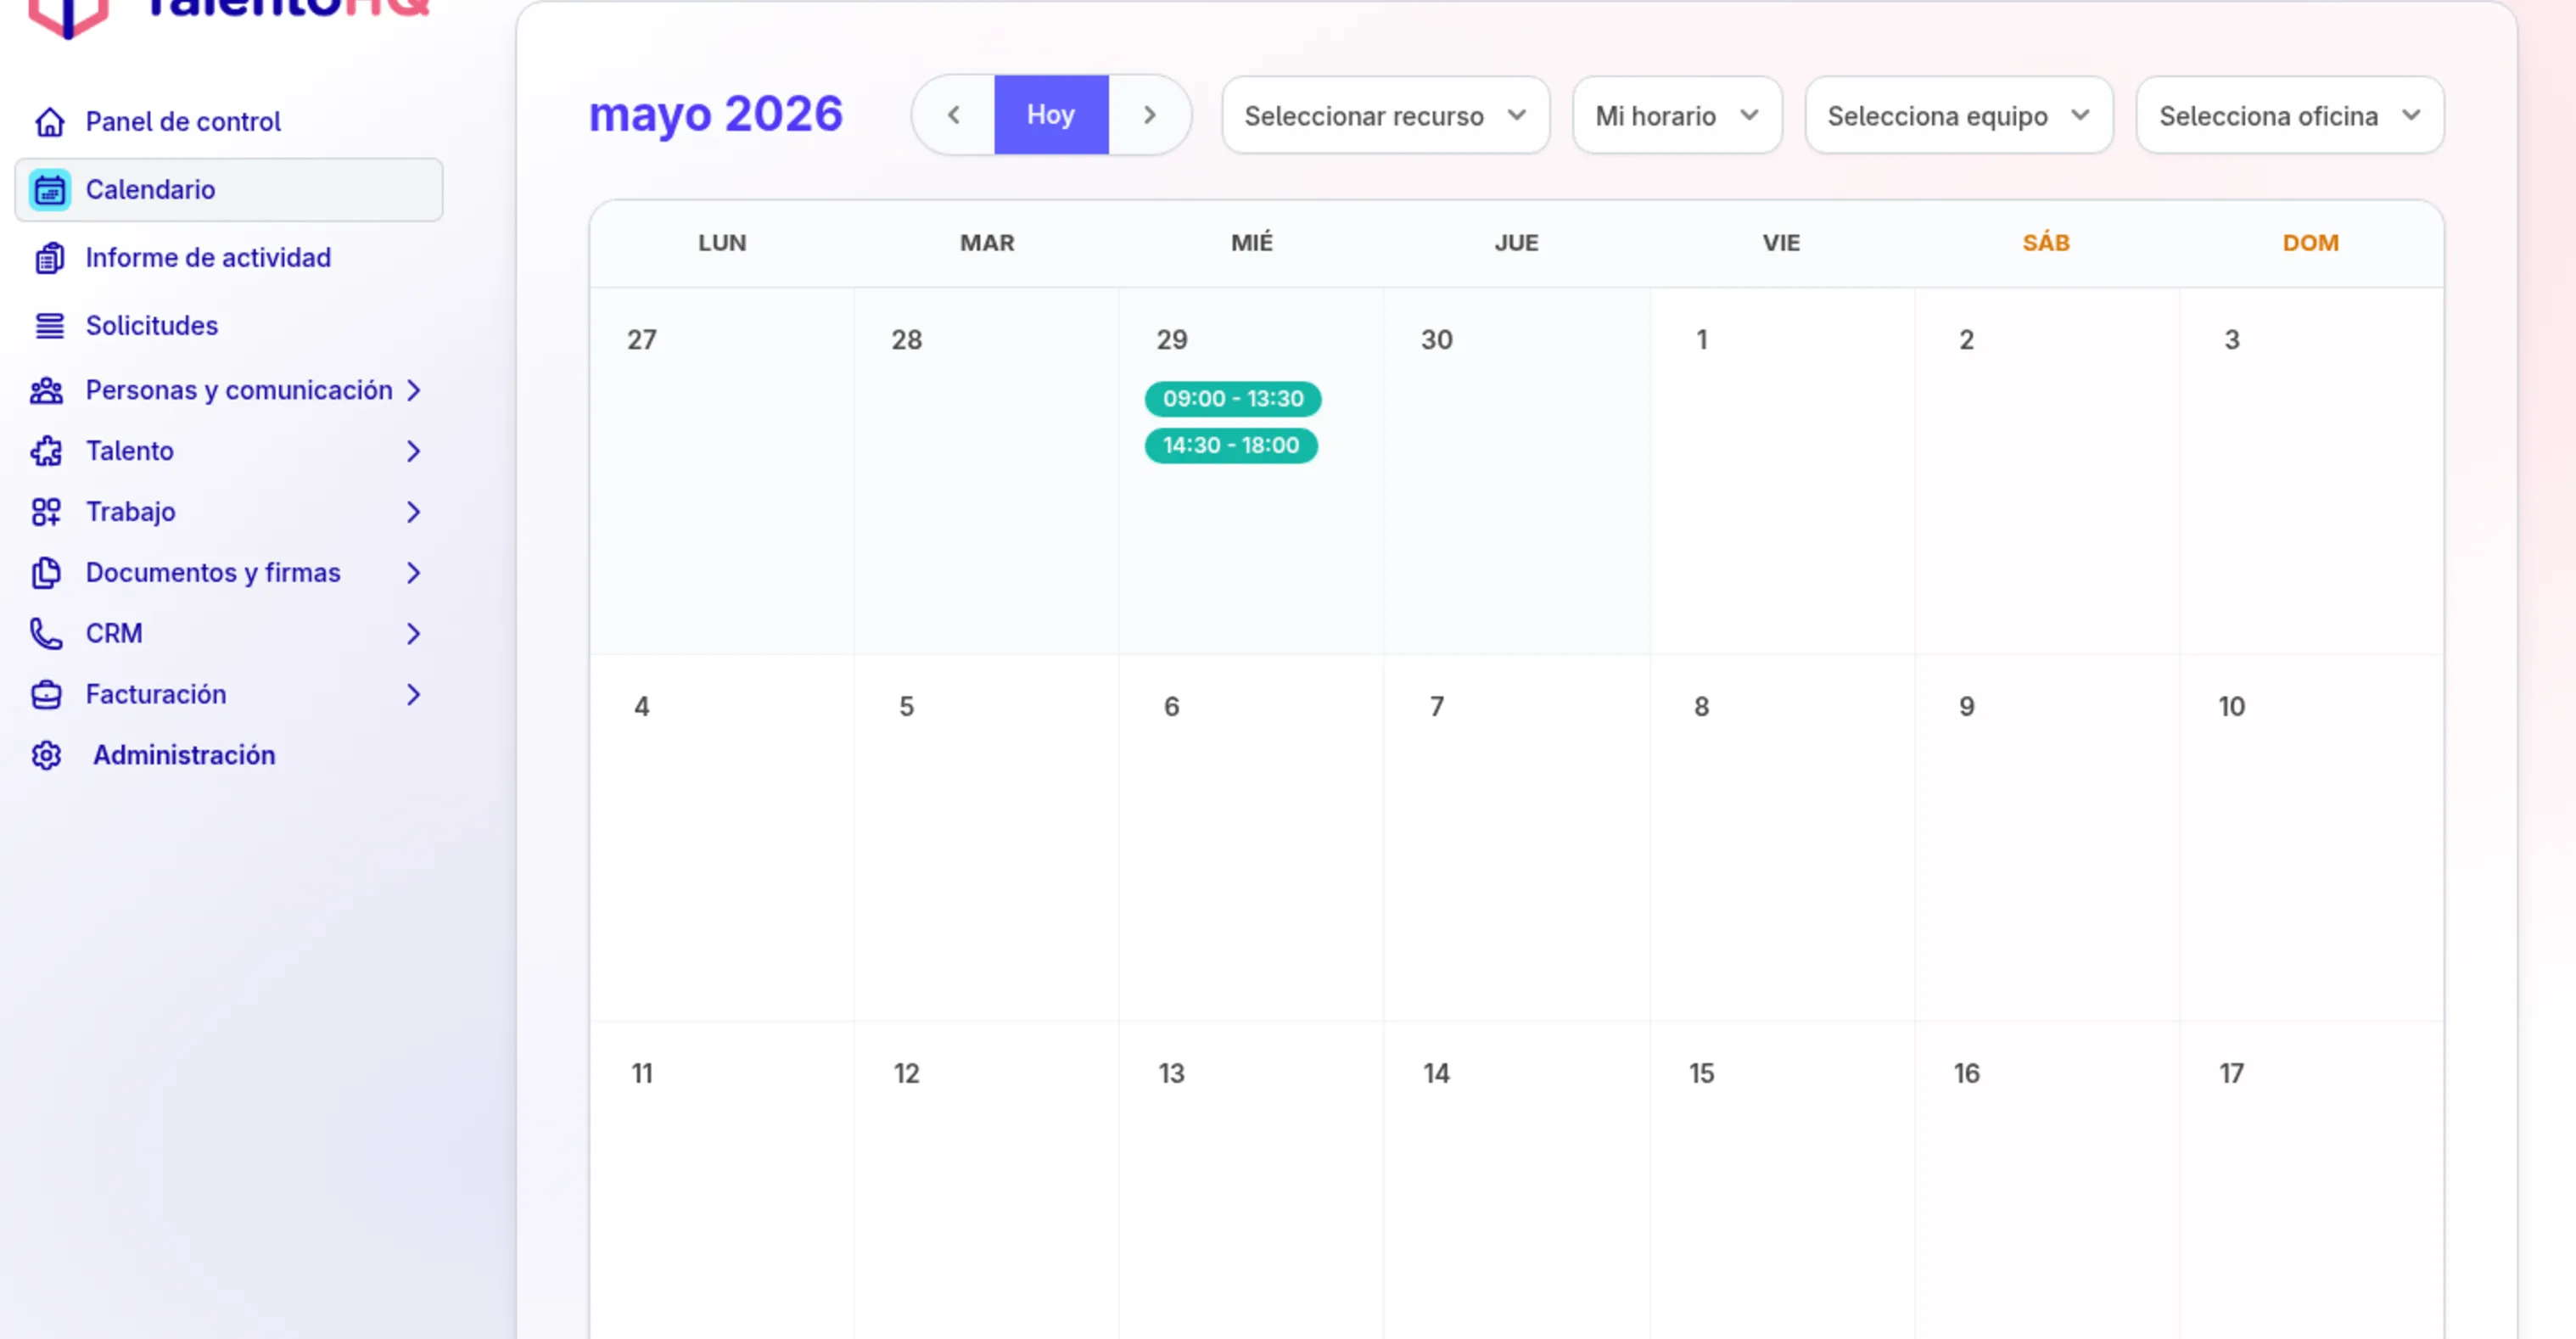The image size is (2576, 1339).
Task: Select day 10 in calendar
Action: click(x=2232, y=707)
